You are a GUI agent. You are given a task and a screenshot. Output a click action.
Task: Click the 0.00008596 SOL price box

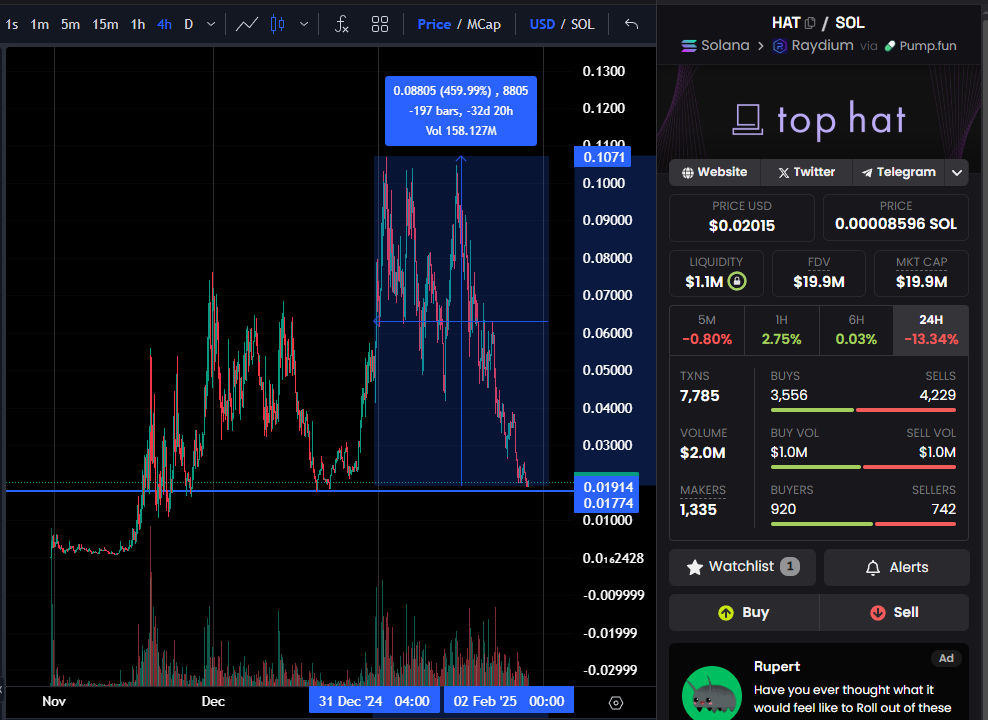click(x=895, y=217)
